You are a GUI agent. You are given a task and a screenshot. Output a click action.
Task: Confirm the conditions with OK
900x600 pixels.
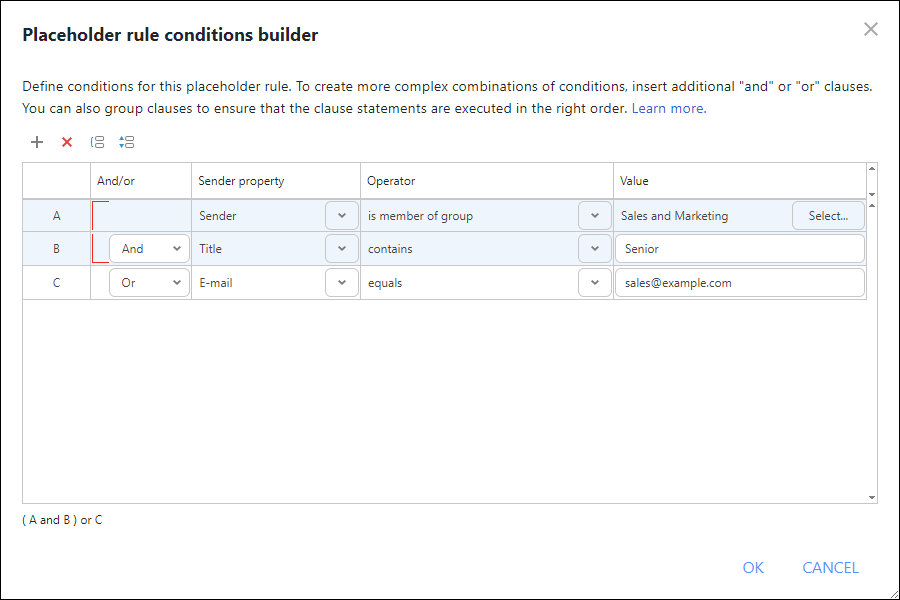coord(753,567)
